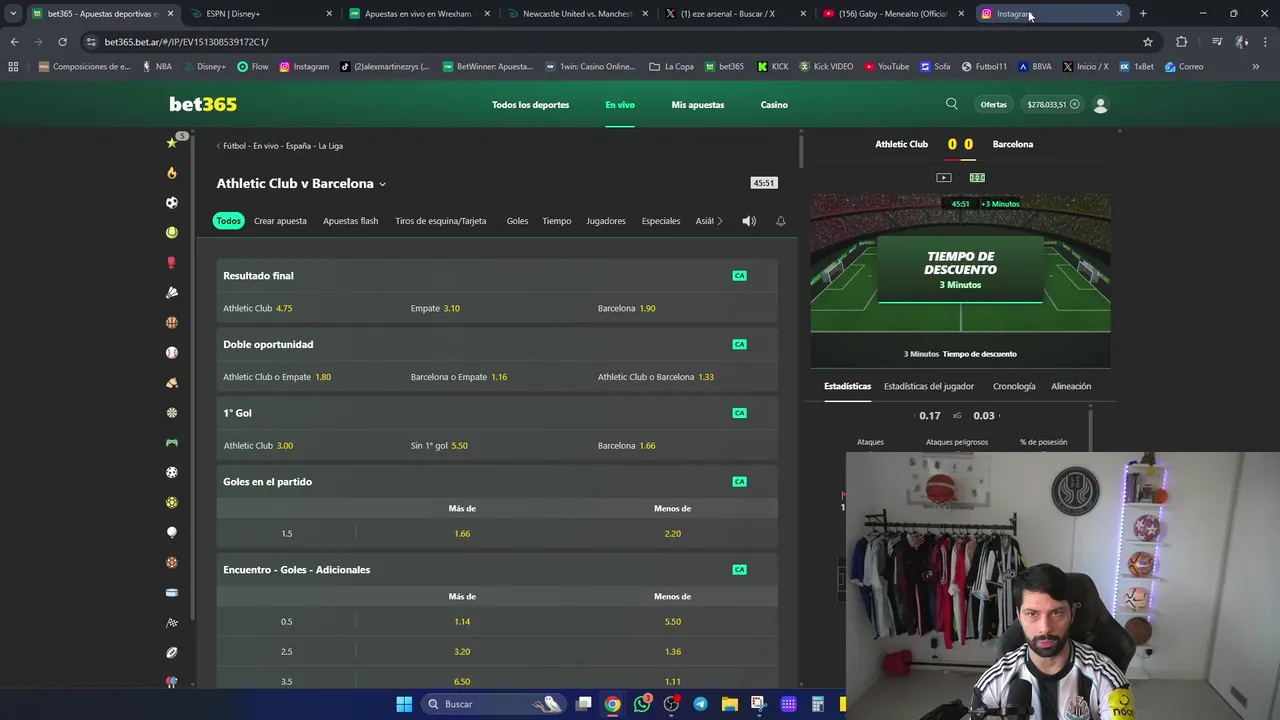
Task: Bookmark this page with the star
Action: coord(1148,42)
